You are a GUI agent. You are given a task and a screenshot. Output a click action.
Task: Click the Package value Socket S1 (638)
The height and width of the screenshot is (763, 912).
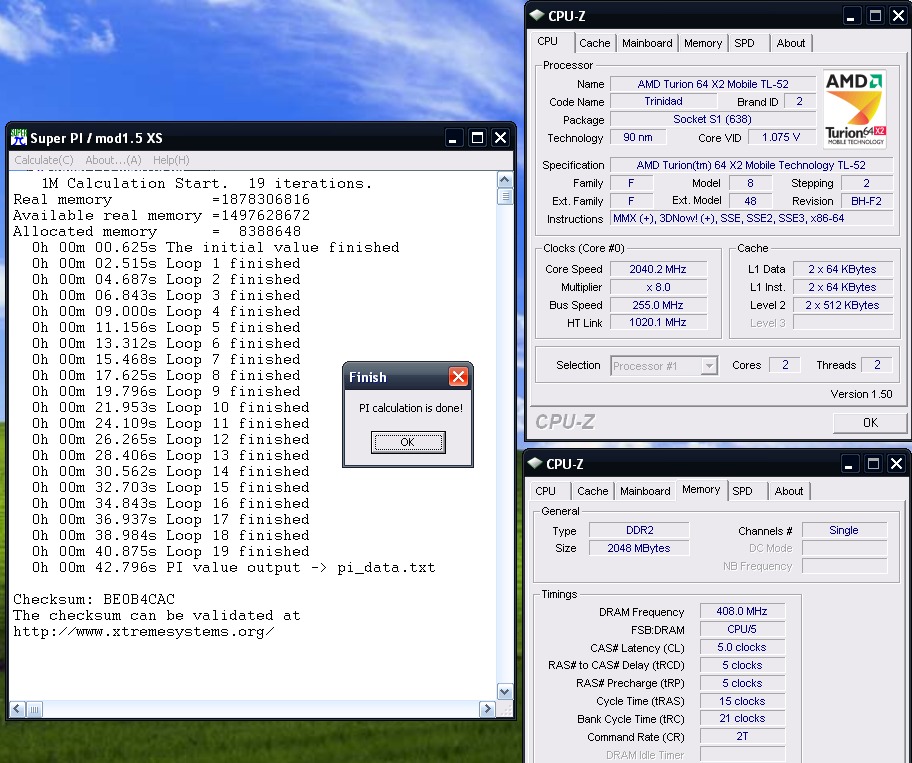click(712, 119)
